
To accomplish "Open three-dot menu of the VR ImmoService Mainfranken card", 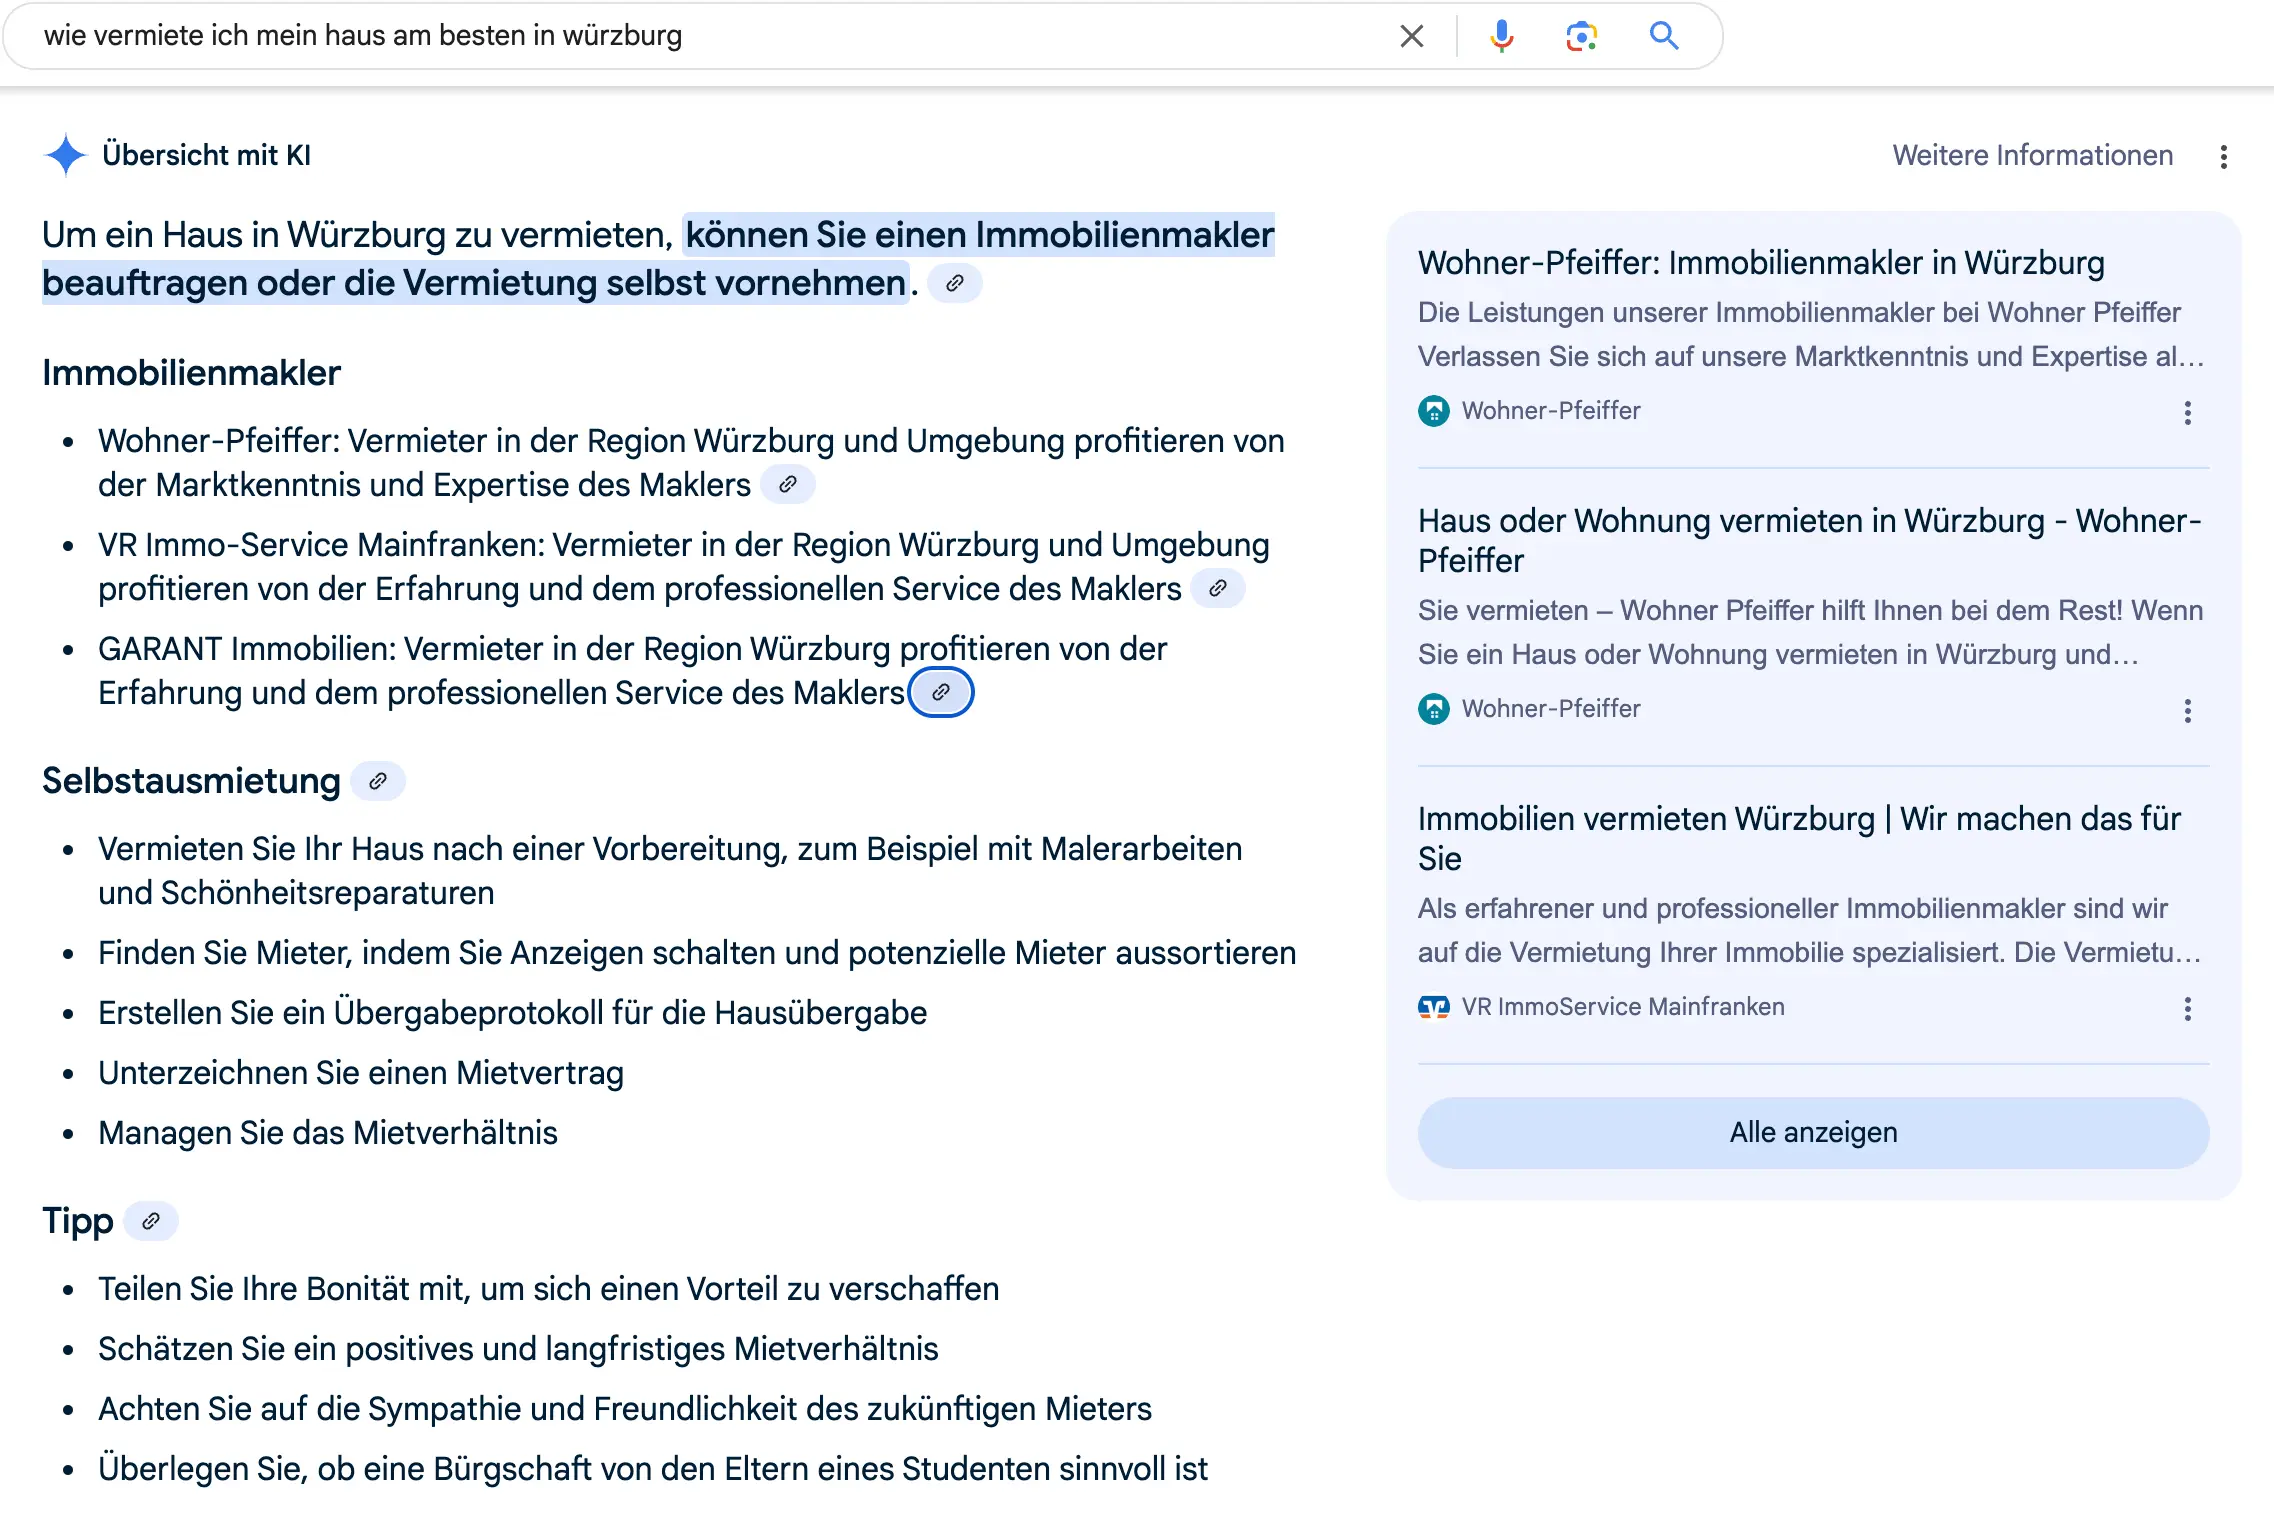I will [2188, 1009].
